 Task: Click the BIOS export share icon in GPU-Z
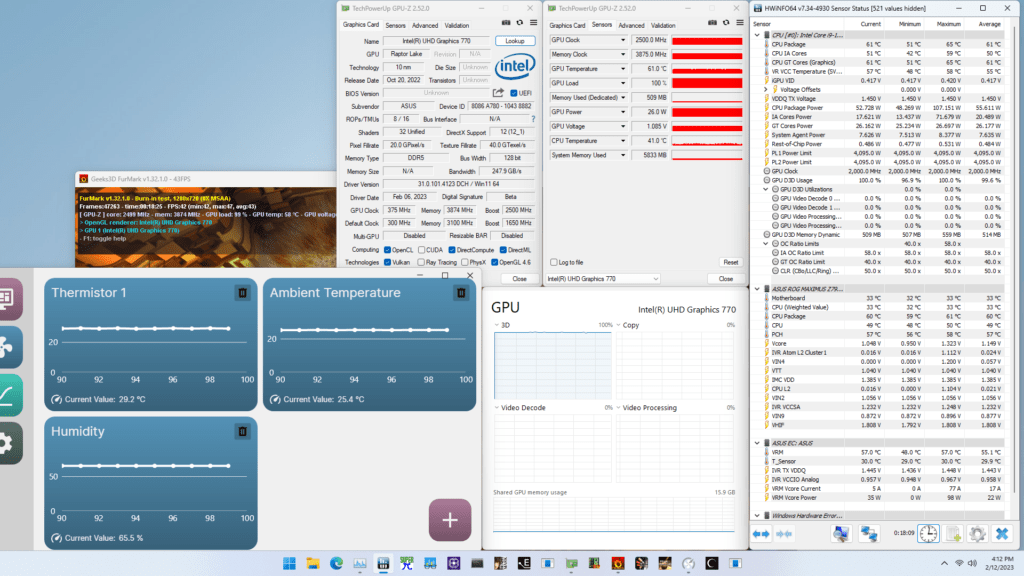(498, 93)
